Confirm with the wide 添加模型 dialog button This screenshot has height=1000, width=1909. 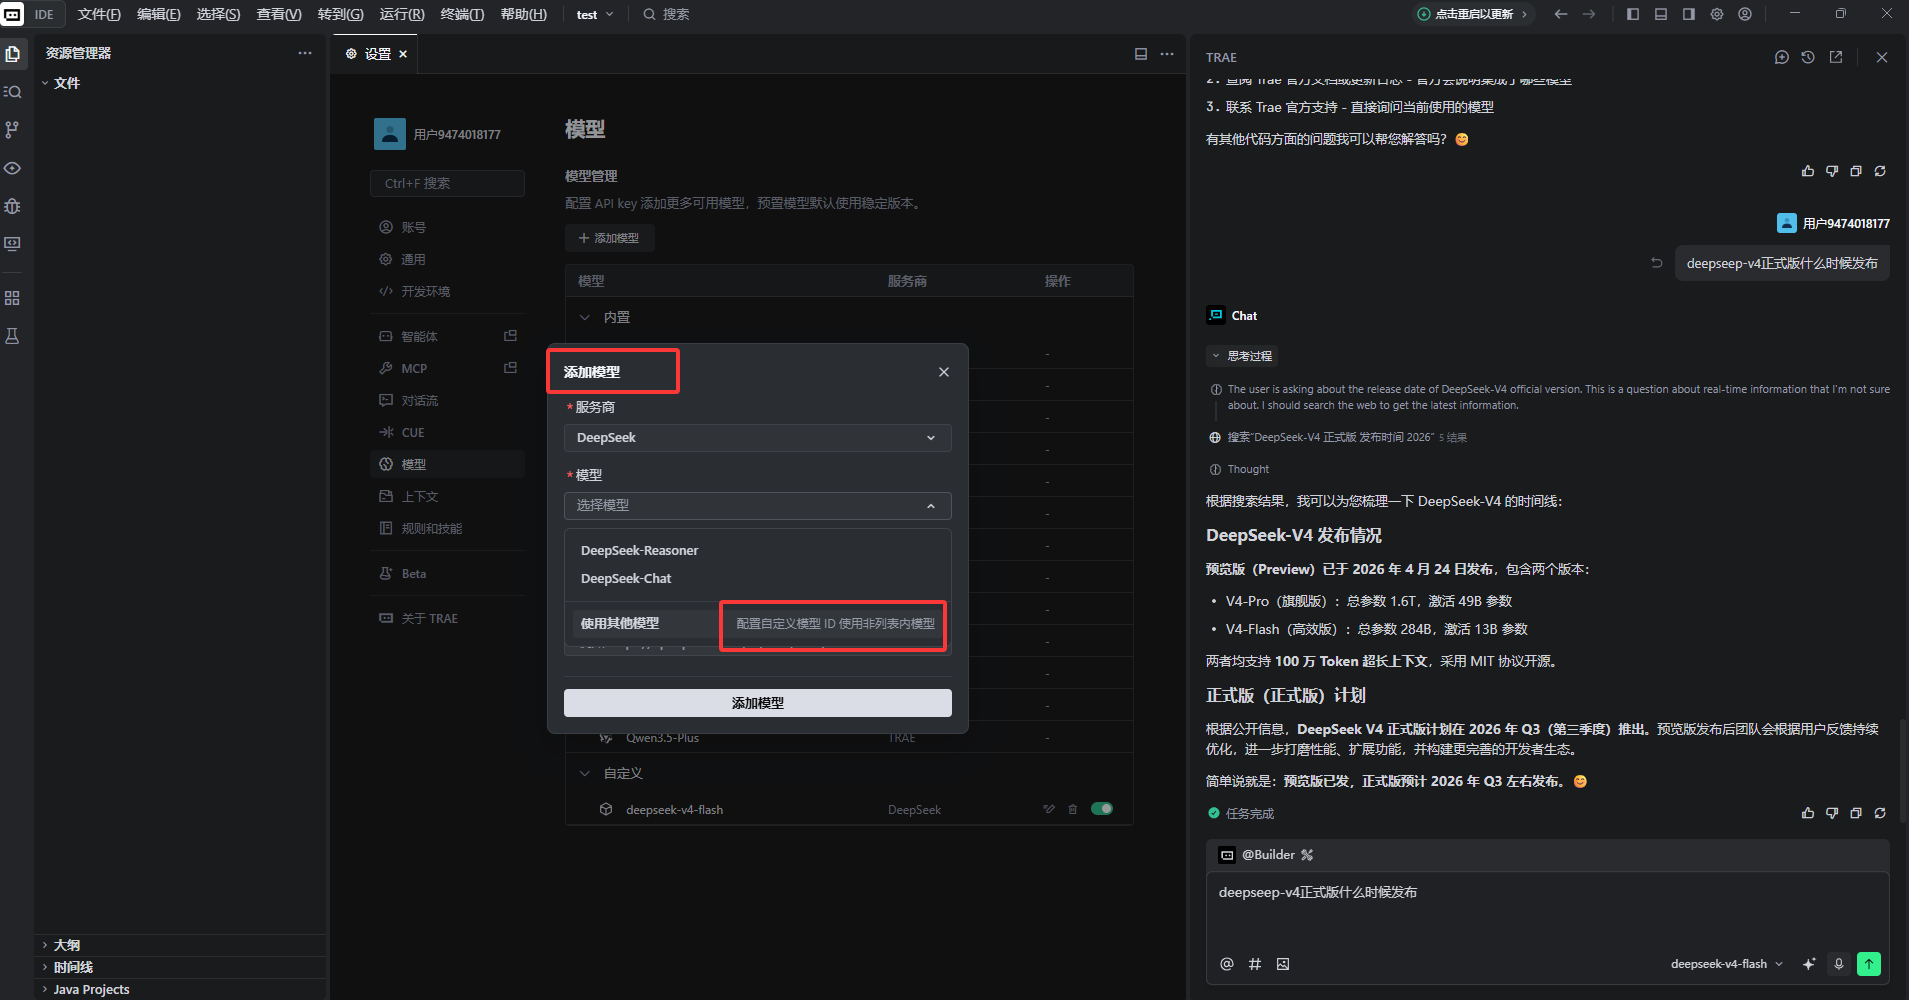tap(757, 703)
